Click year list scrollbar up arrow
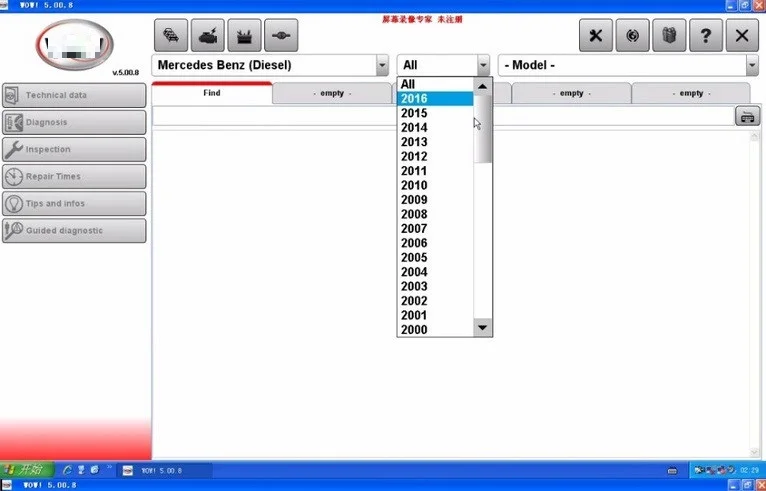Viewport: 766px width, 491px height. (483, 86)
